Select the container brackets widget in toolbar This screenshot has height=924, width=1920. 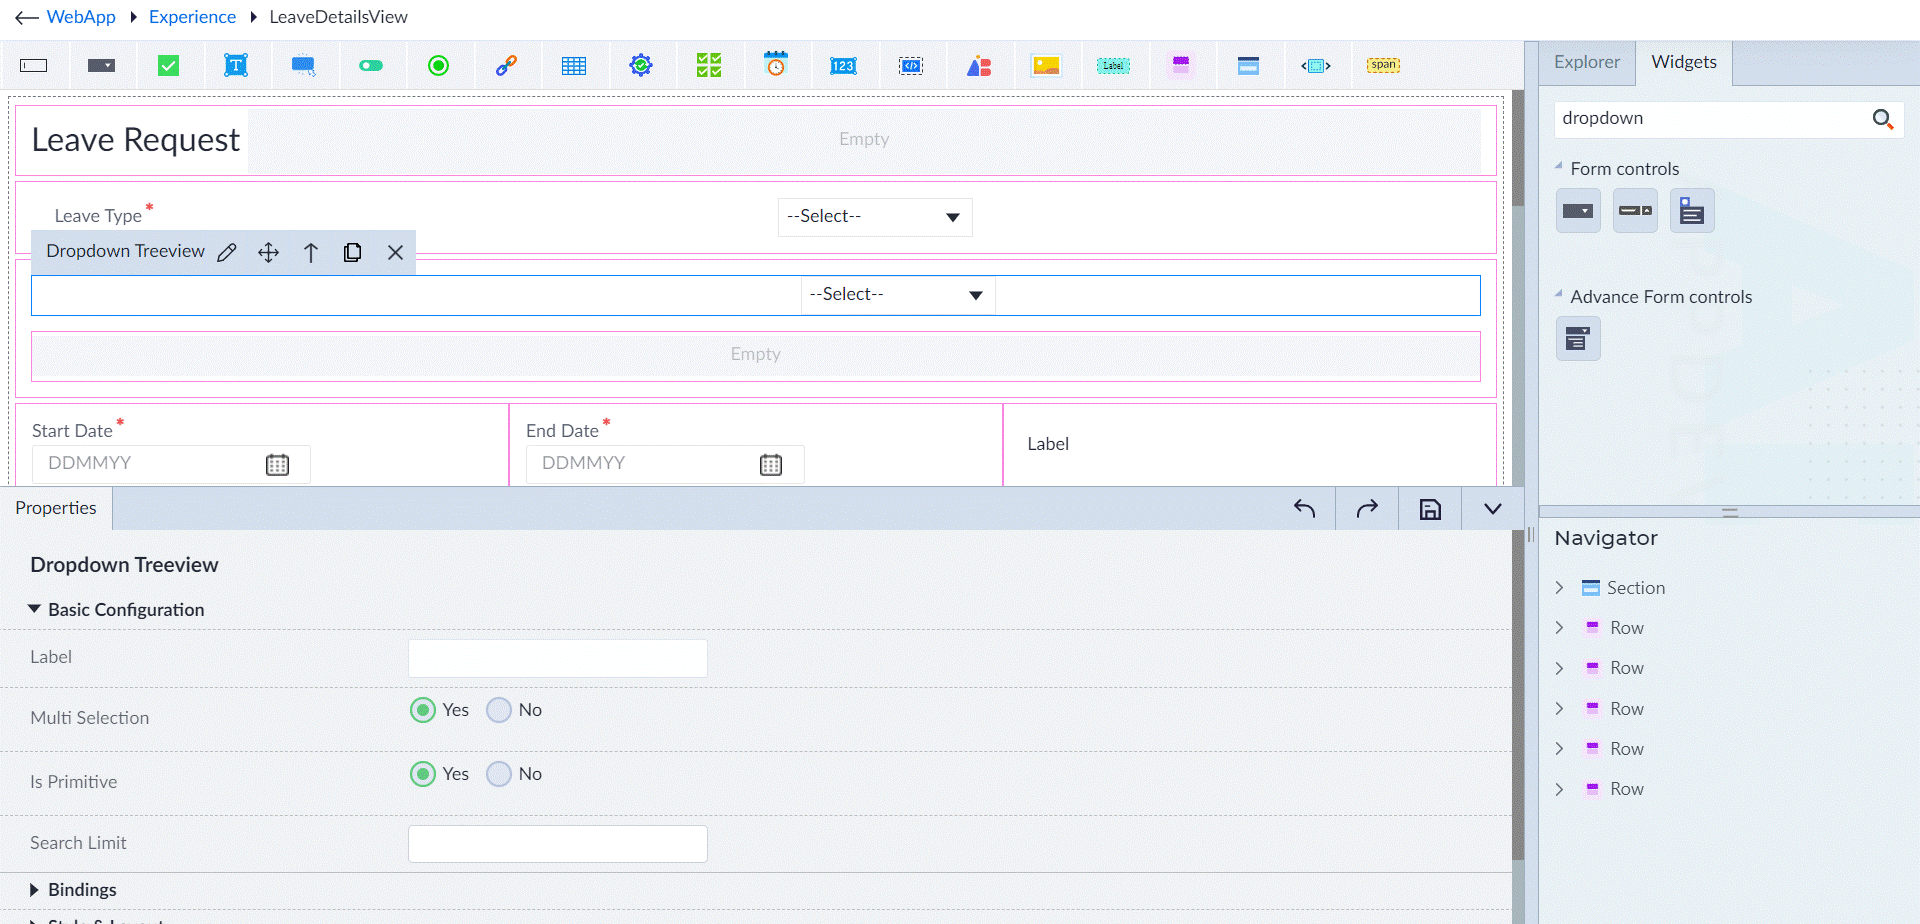pyautogui.click(x=1316, y=66)
